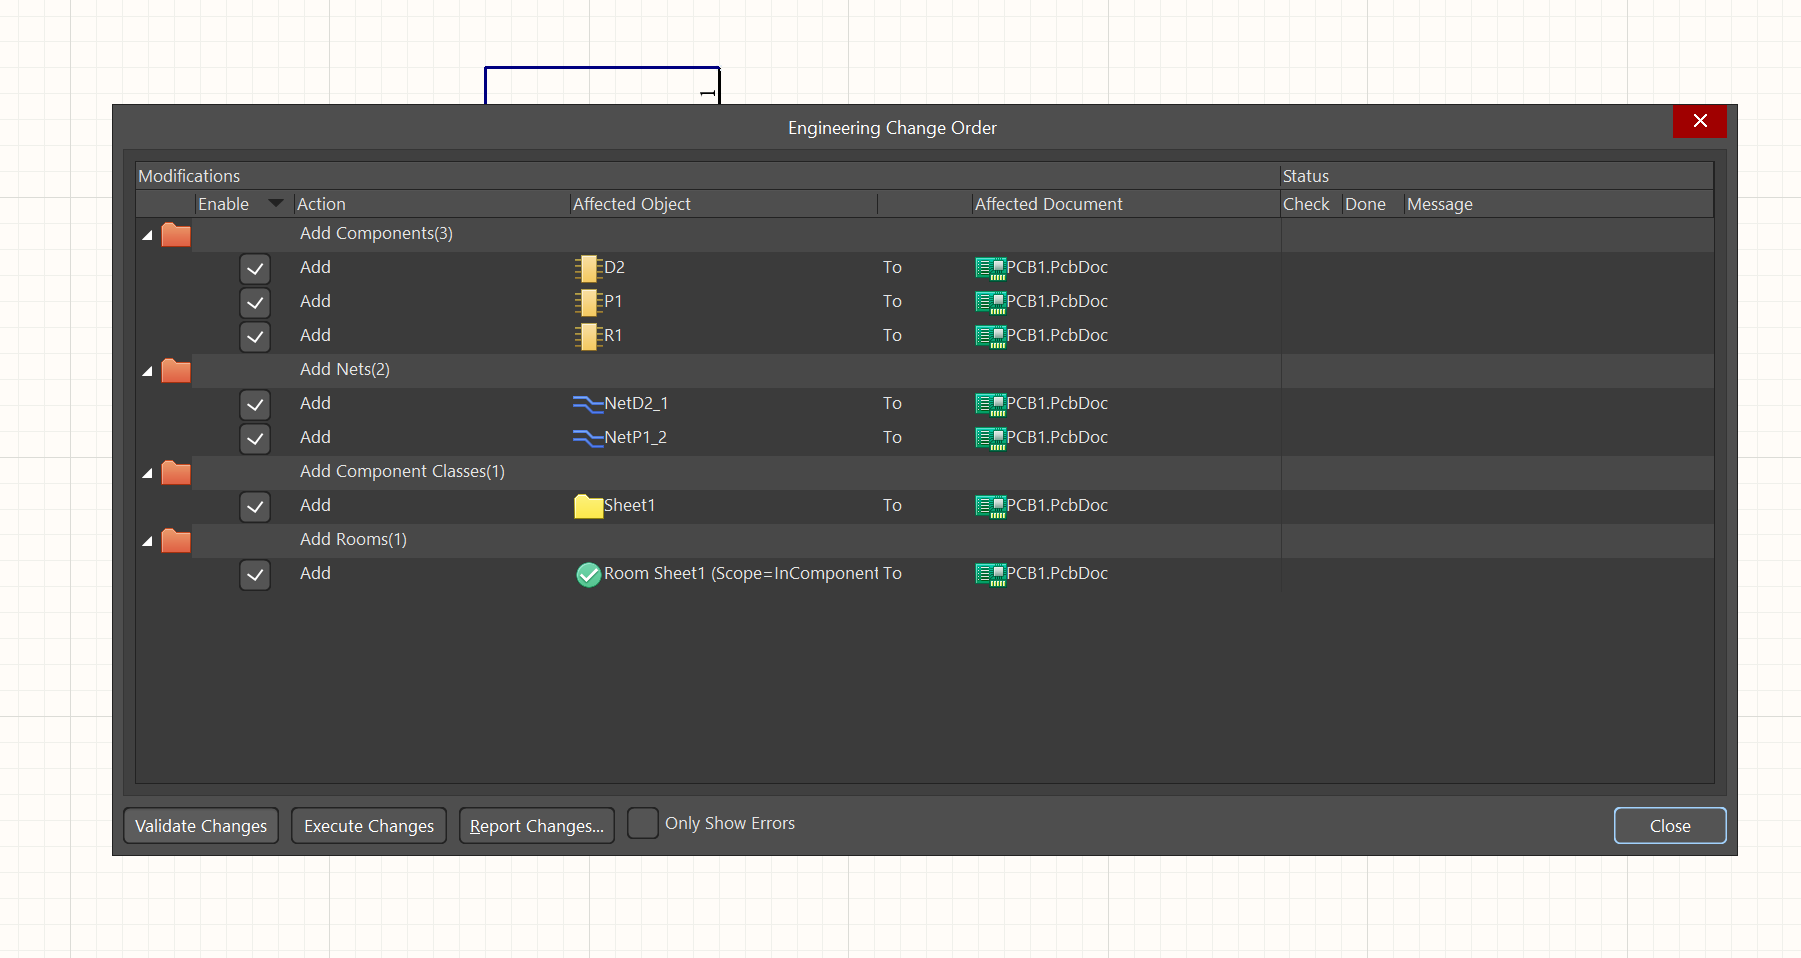
Task: Collapse the Add Component Classes group
Action: click(148, 473)
